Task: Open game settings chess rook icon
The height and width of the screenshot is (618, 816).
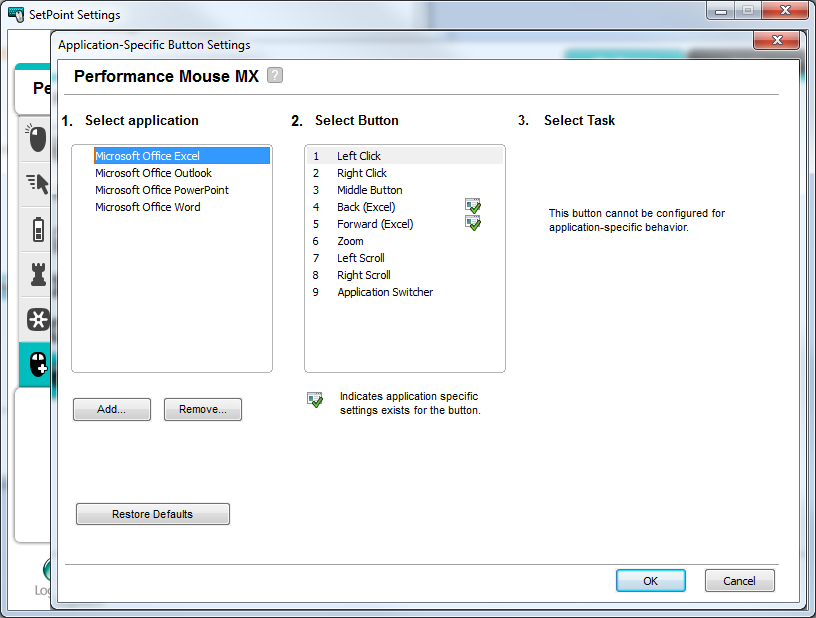Action: point(38,274)
